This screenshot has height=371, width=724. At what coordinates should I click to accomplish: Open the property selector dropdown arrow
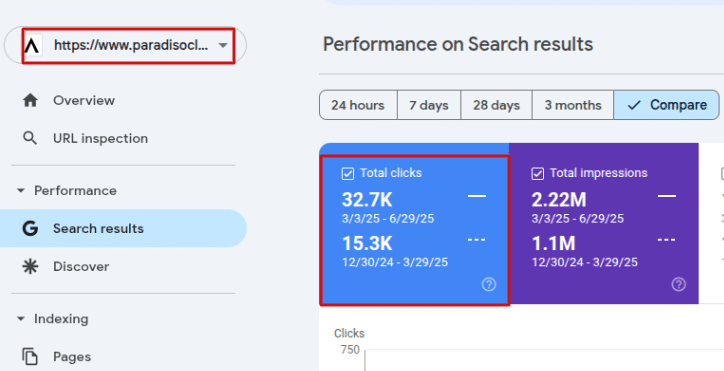pyautogui.click(x=223, y=45)
